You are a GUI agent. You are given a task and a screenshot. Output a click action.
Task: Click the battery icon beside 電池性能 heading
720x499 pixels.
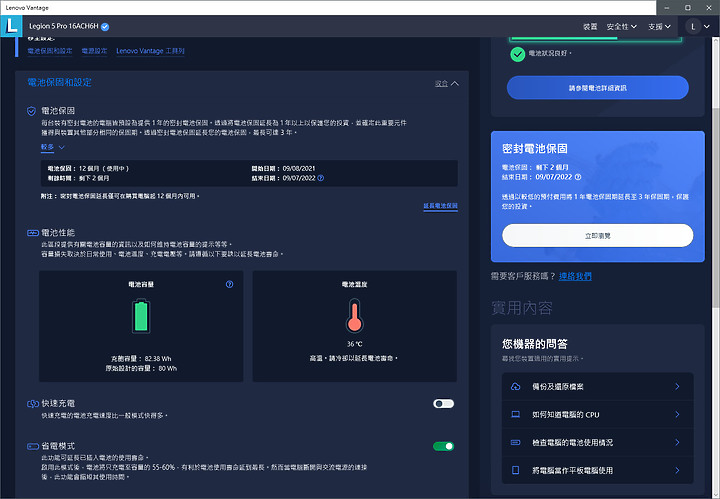click(x=33, y=233)
